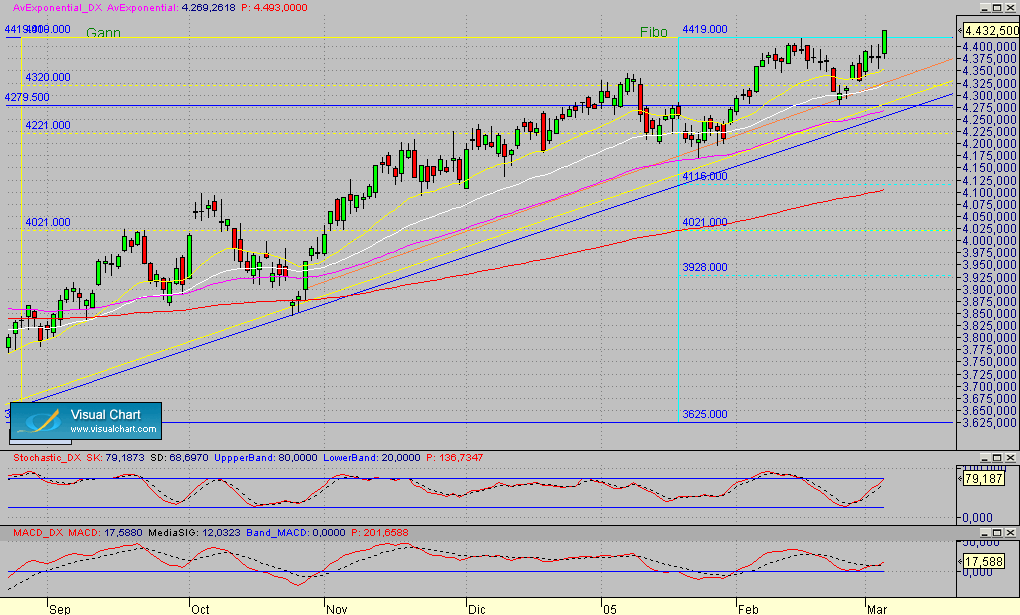Click the 4320.000 level label
Viewport: 1020px width, 615px height.
click(x=47, y=77)
